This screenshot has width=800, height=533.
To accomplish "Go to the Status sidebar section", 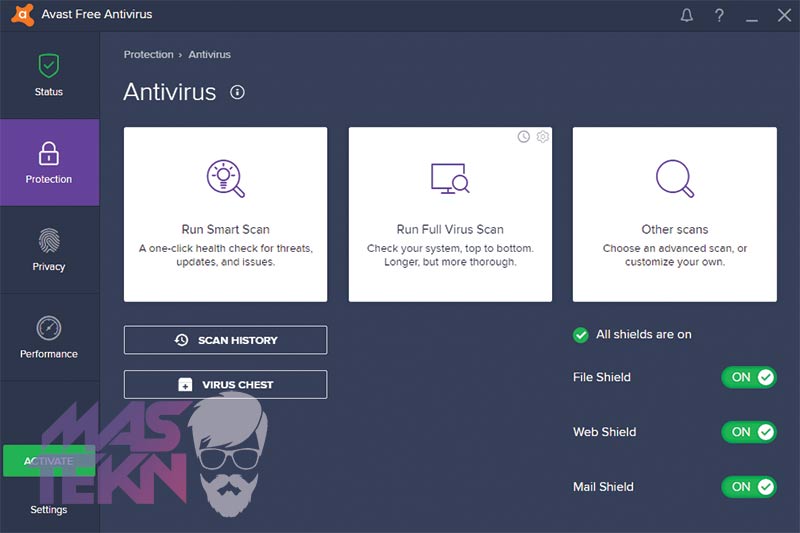I will [49, 75].
